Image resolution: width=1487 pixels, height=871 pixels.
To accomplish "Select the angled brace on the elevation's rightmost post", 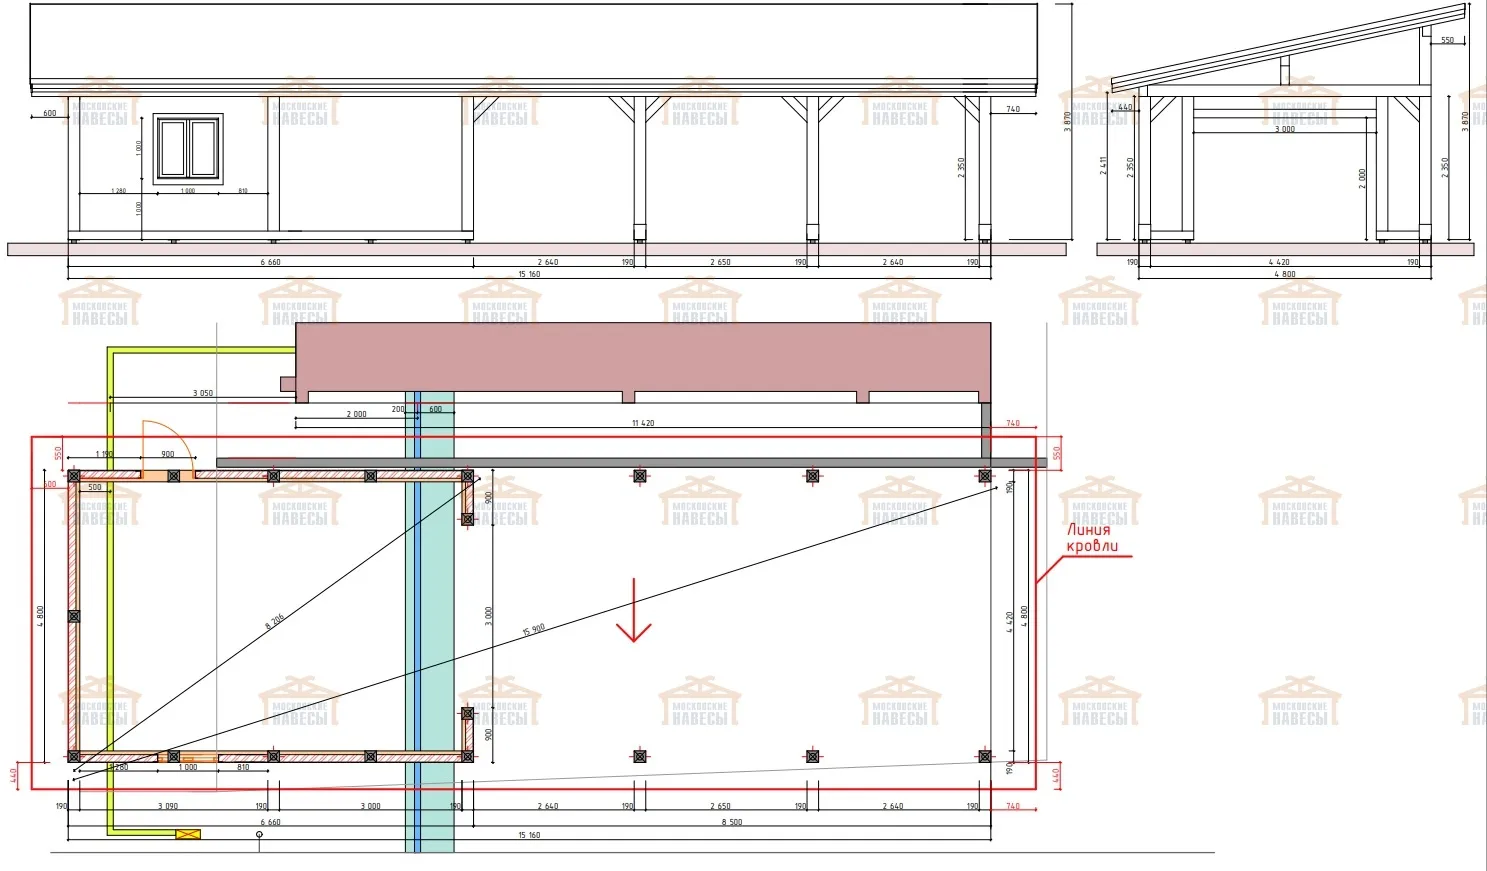I will pyautogui.click(x=973, y=106).
